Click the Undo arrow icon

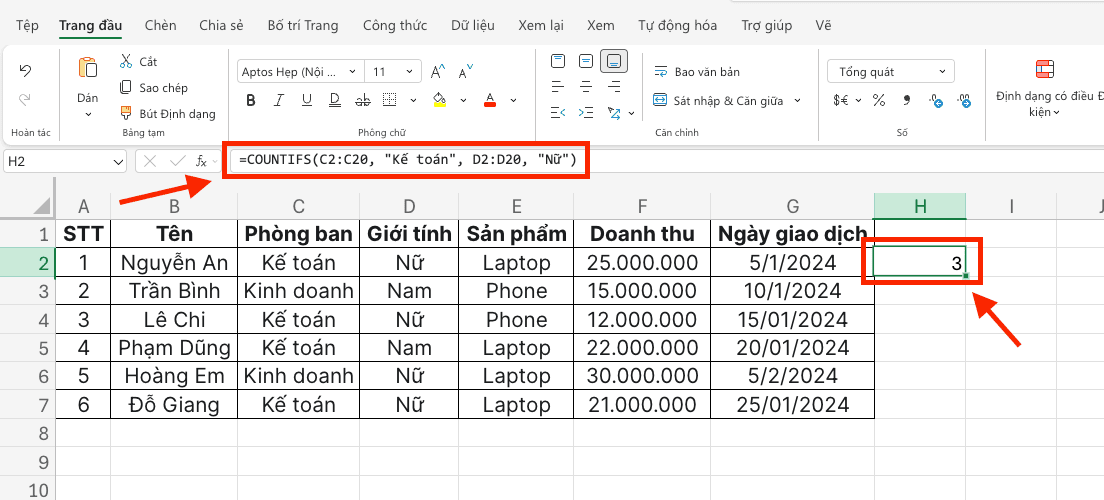25,70
